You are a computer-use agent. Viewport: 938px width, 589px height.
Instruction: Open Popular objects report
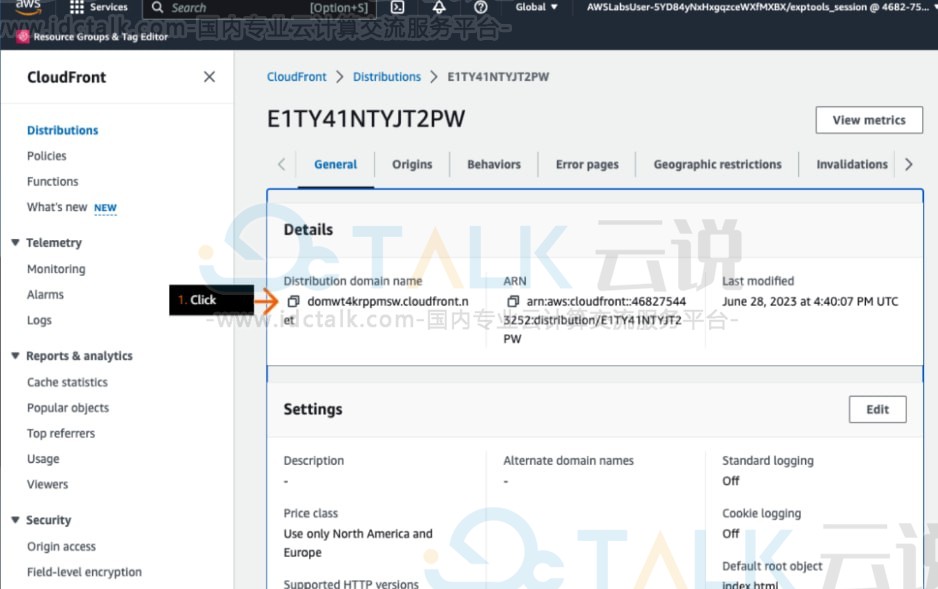(68, 408)
